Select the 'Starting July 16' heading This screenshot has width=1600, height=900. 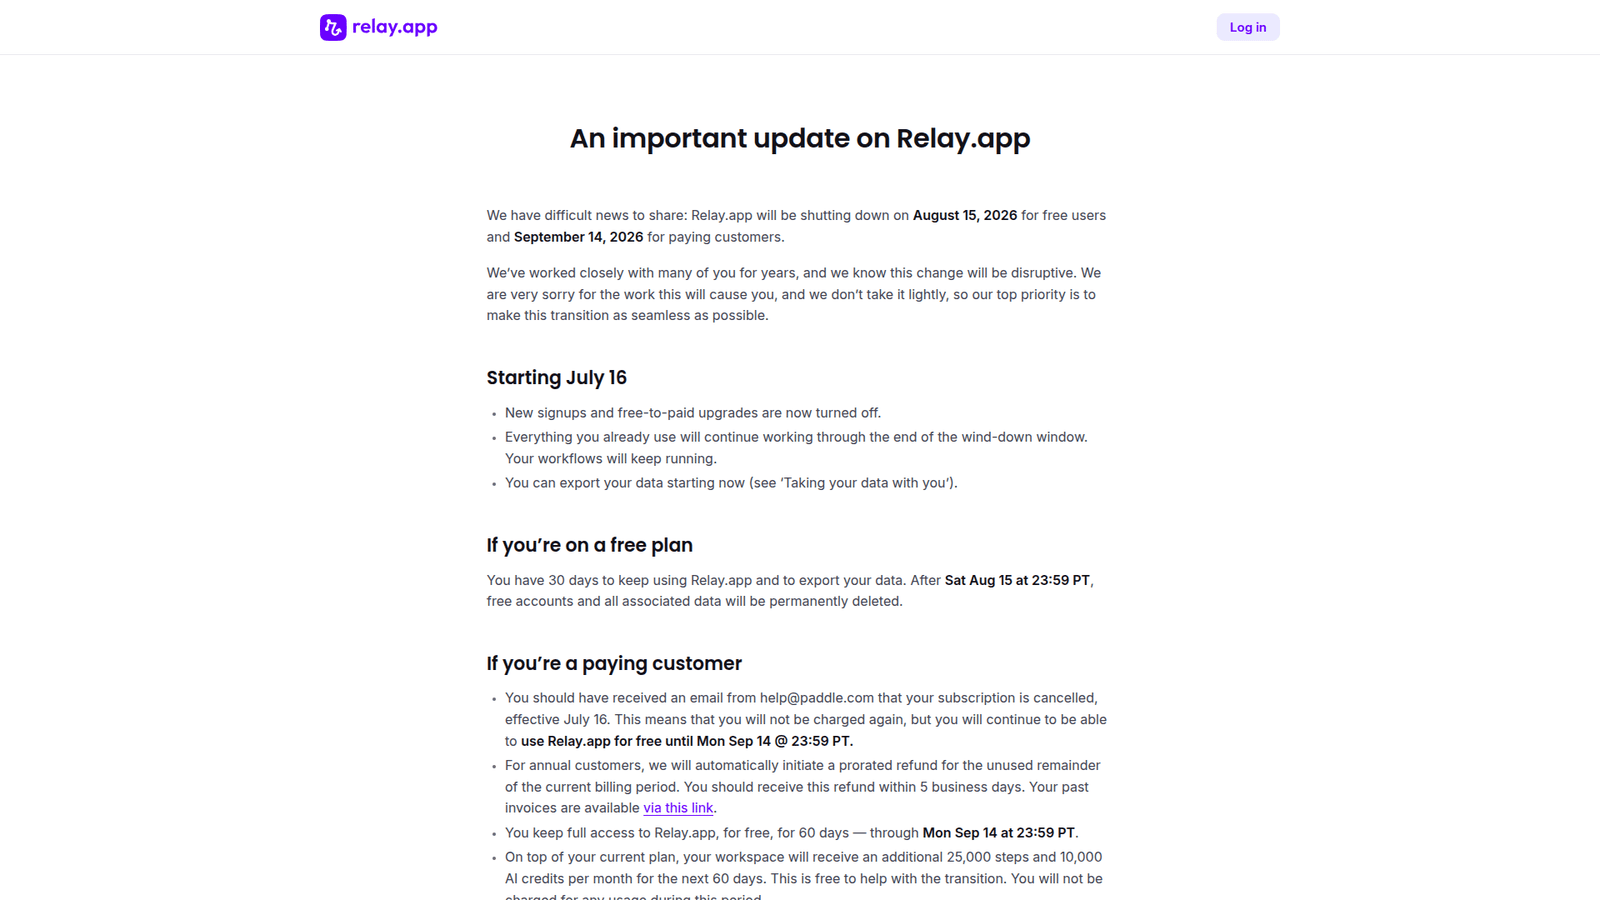[557, 377]
